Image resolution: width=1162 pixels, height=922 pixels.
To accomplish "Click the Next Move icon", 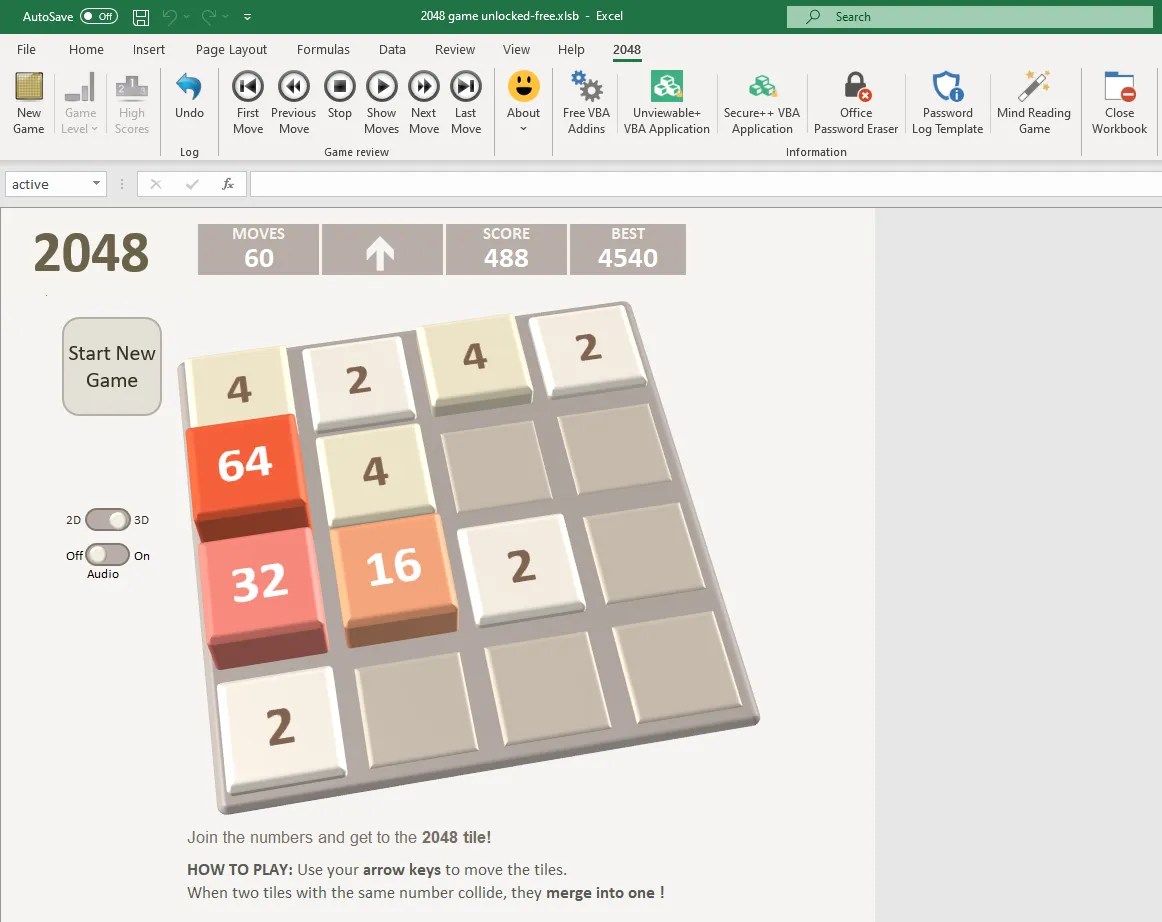I will tap(424, 86).
